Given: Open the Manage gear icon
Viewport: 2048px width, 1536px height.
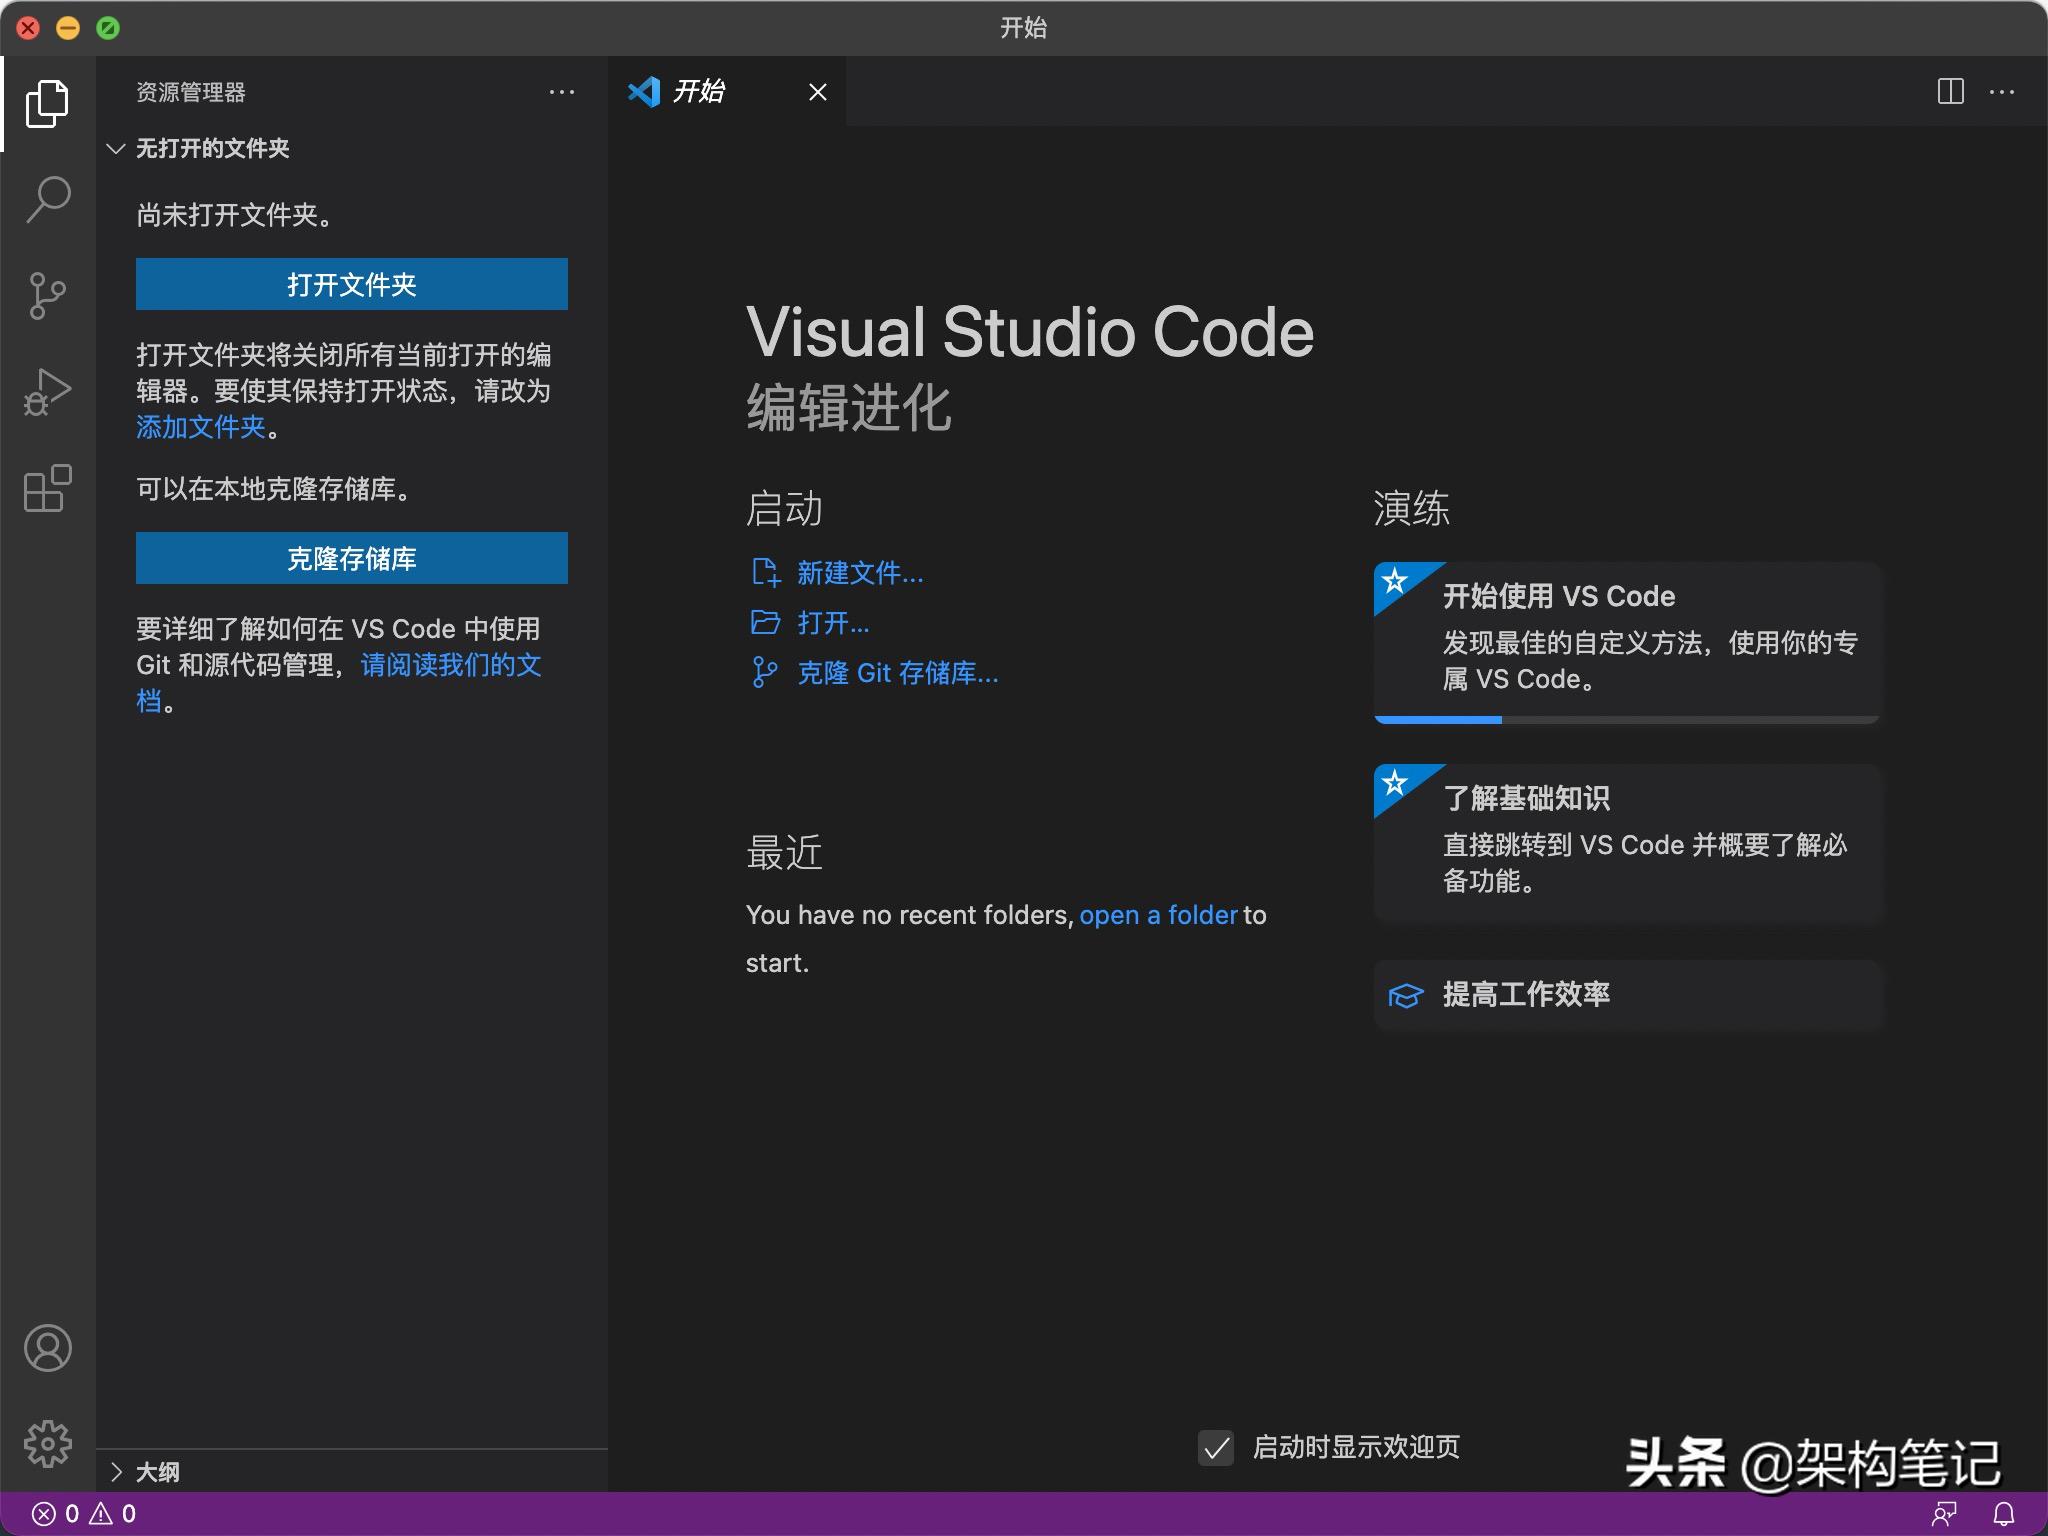Looking at the screenshot, I should click(47, 1444).
